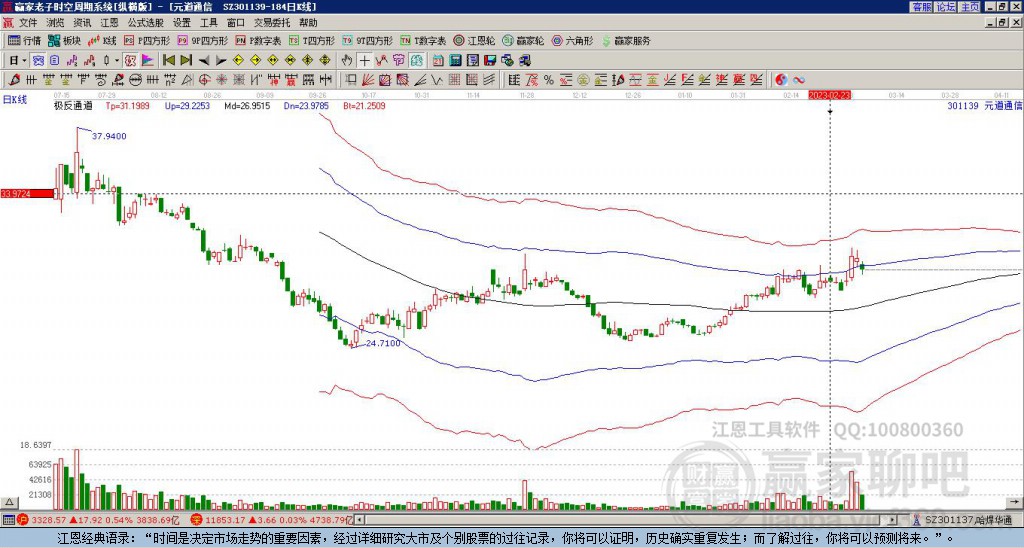This screenshot has width=1024, height=548.
Task: Click the red 33.9724 price marker
Action: [27, 194]
